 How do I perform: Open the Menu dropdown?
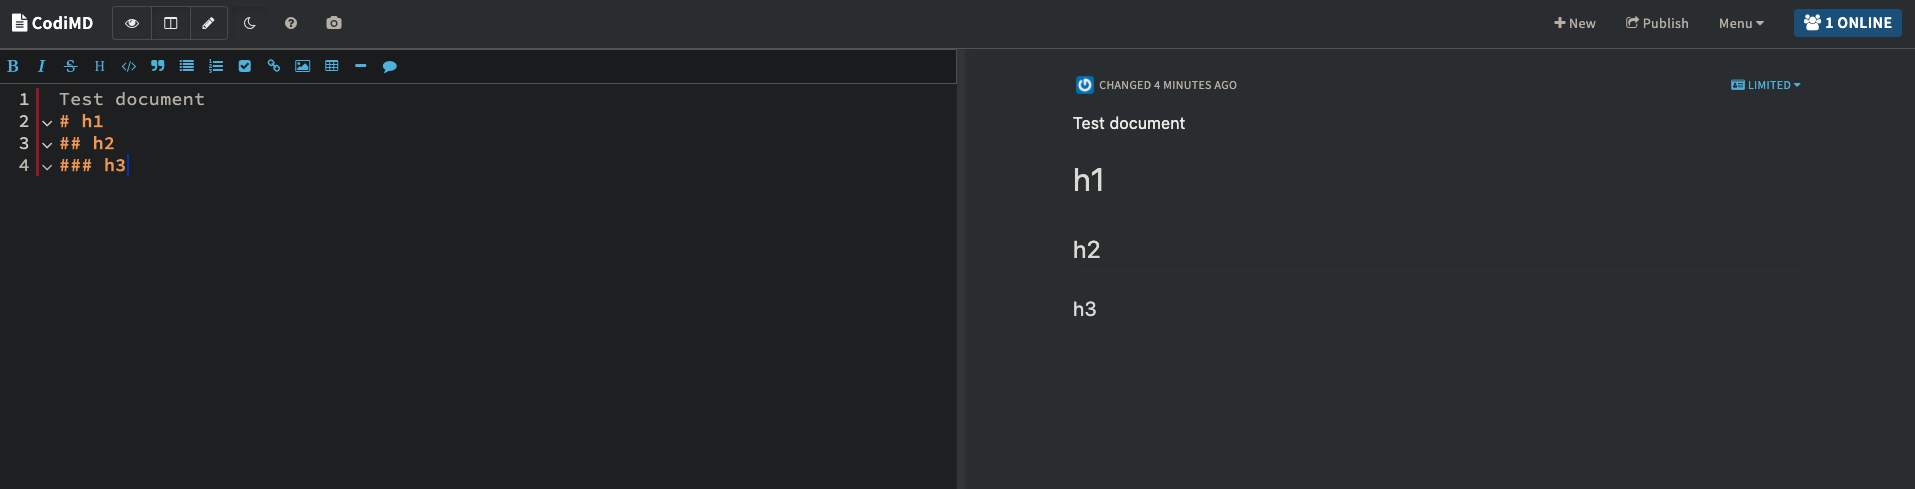click(1741, 23)
